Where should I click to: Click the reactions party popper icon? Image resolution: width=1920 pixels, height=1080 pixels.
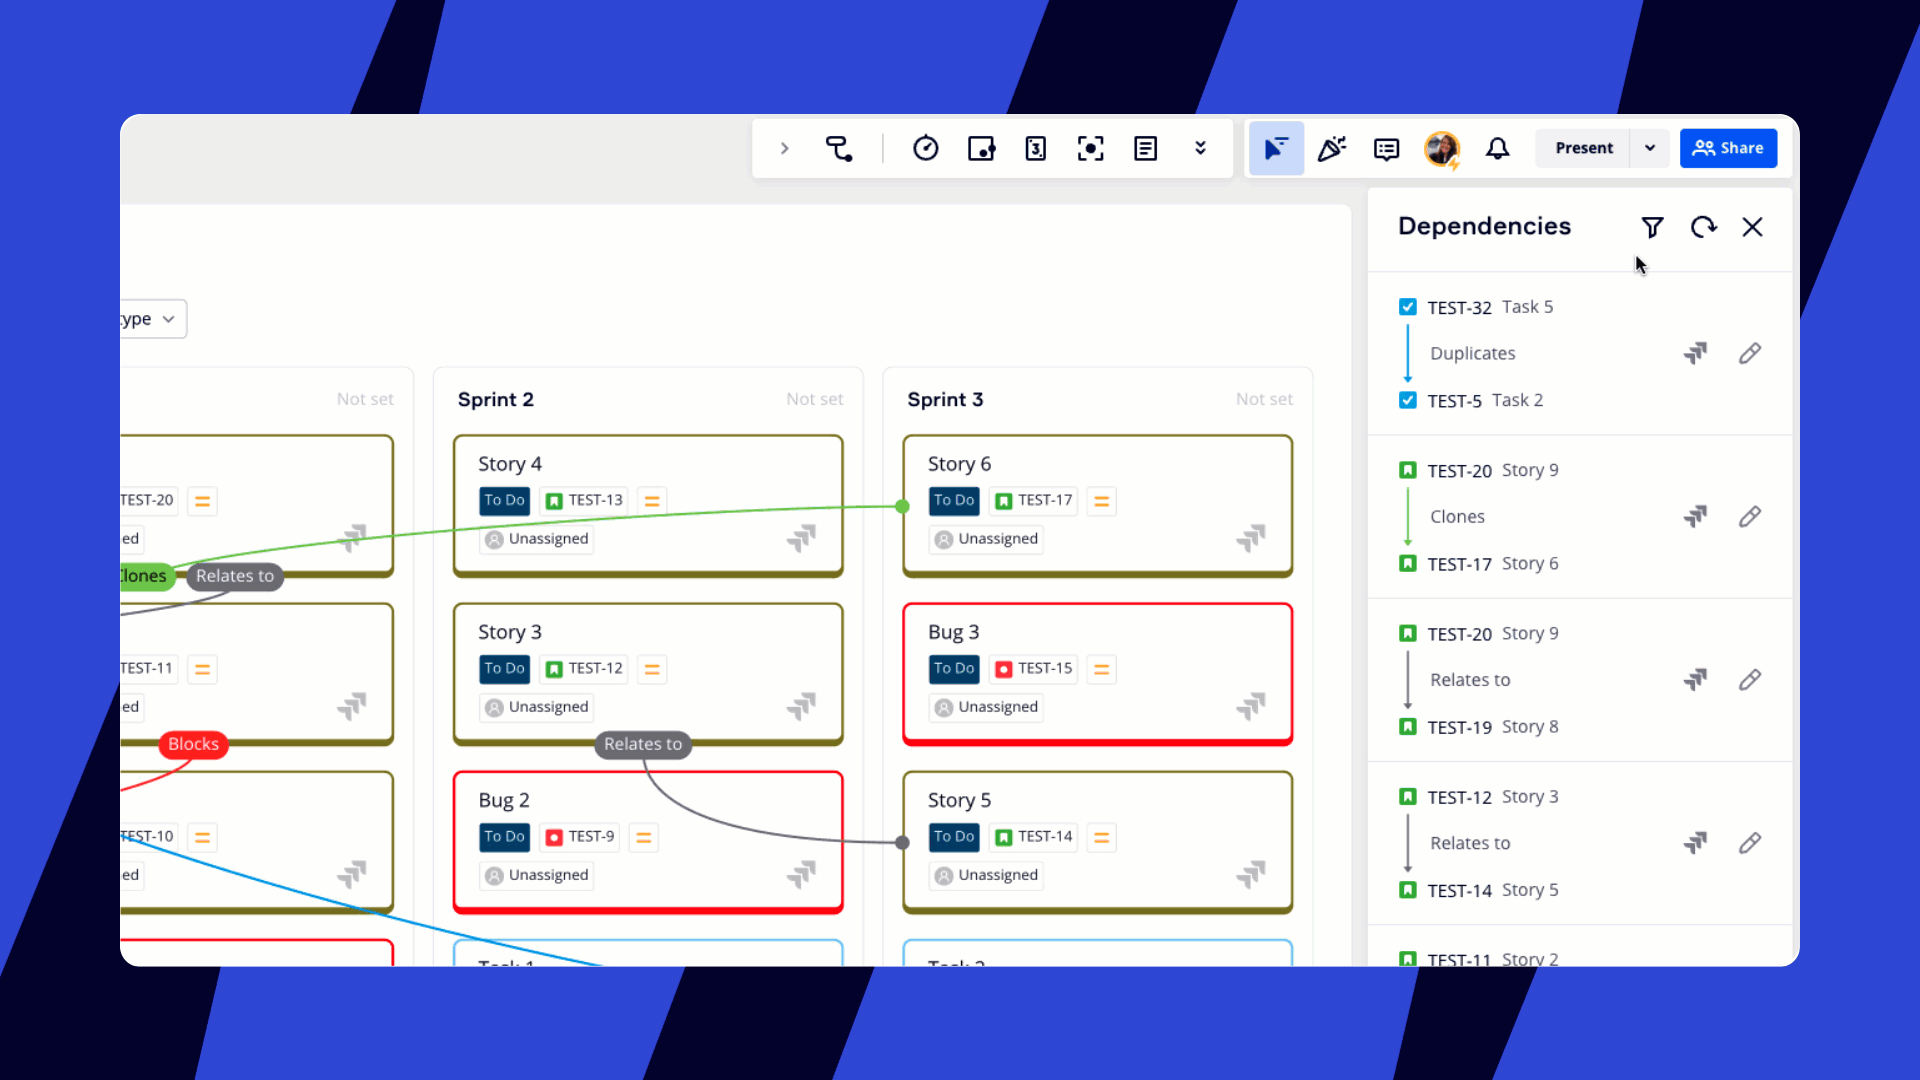[x=1331, y=149]
